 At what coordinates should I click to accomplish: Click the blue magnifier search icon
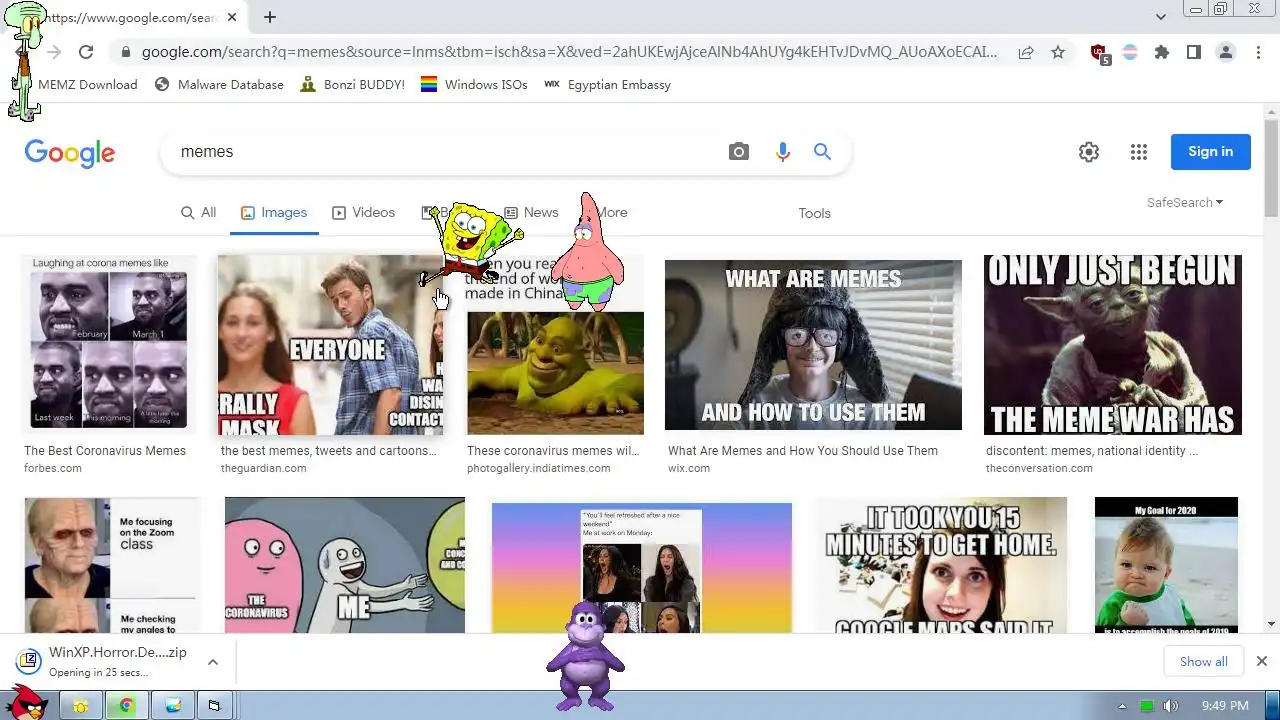[x=822, y=152]
